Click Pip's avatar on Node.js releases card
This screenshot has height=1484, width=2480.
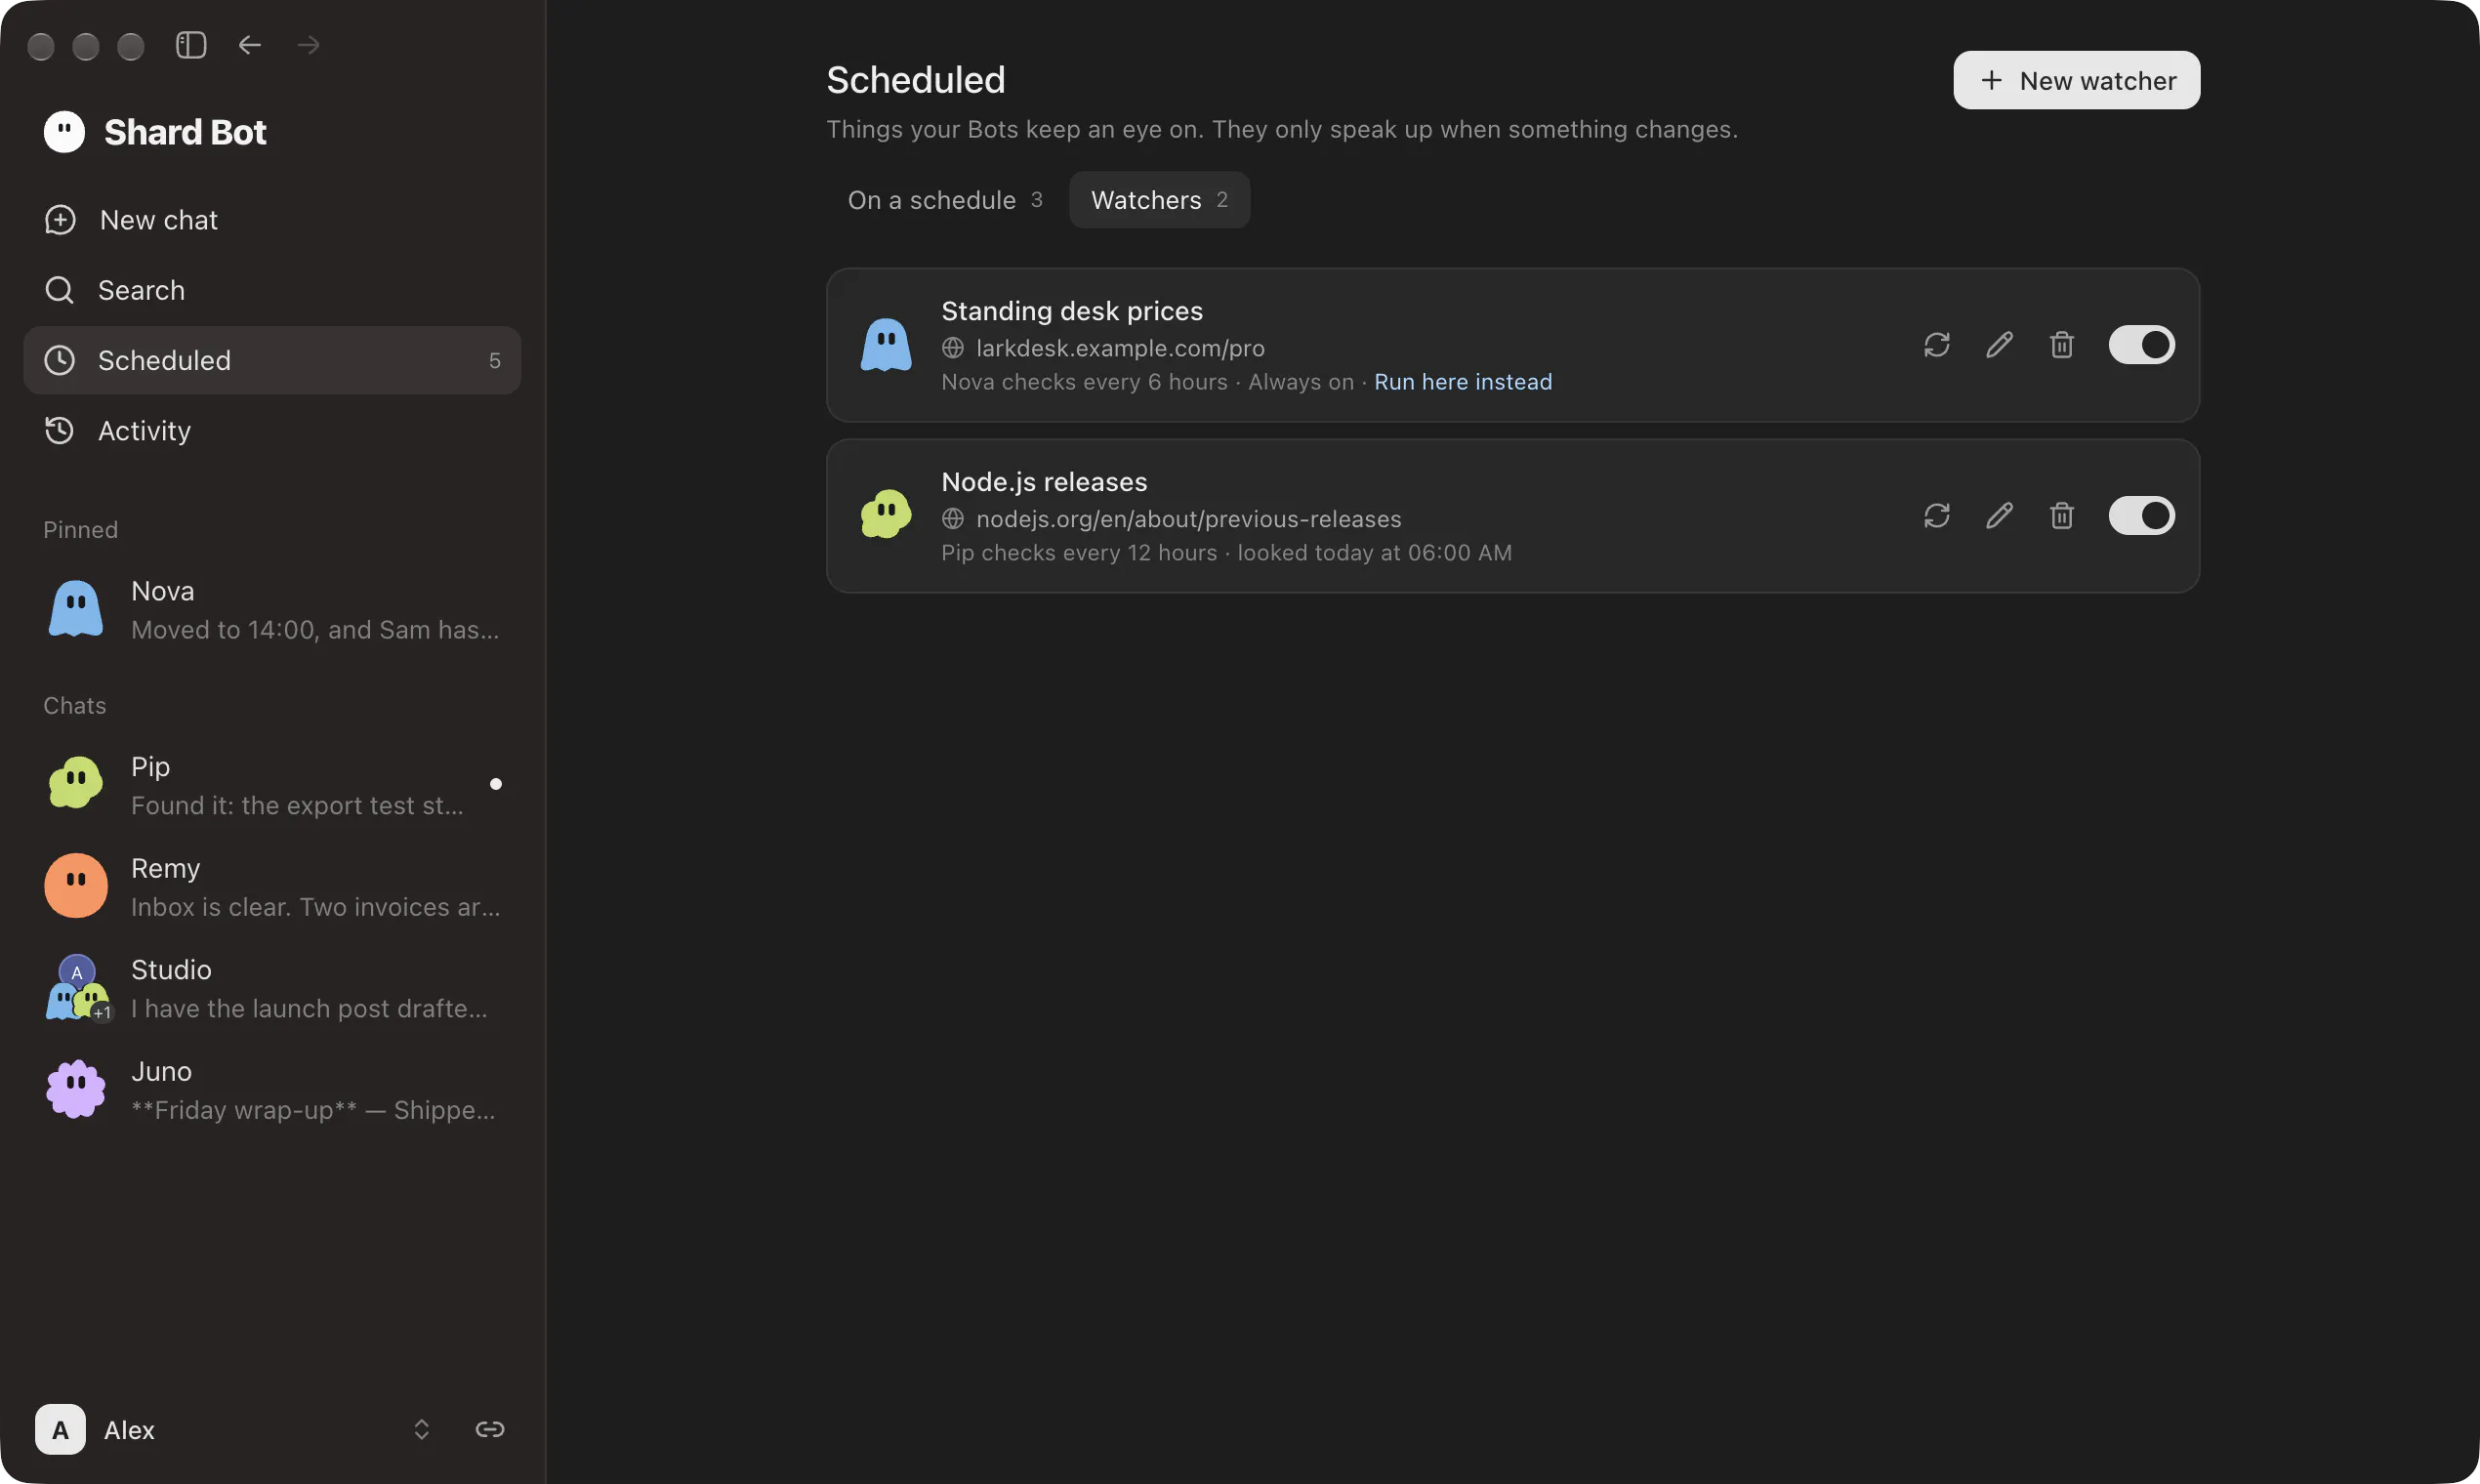886,514
